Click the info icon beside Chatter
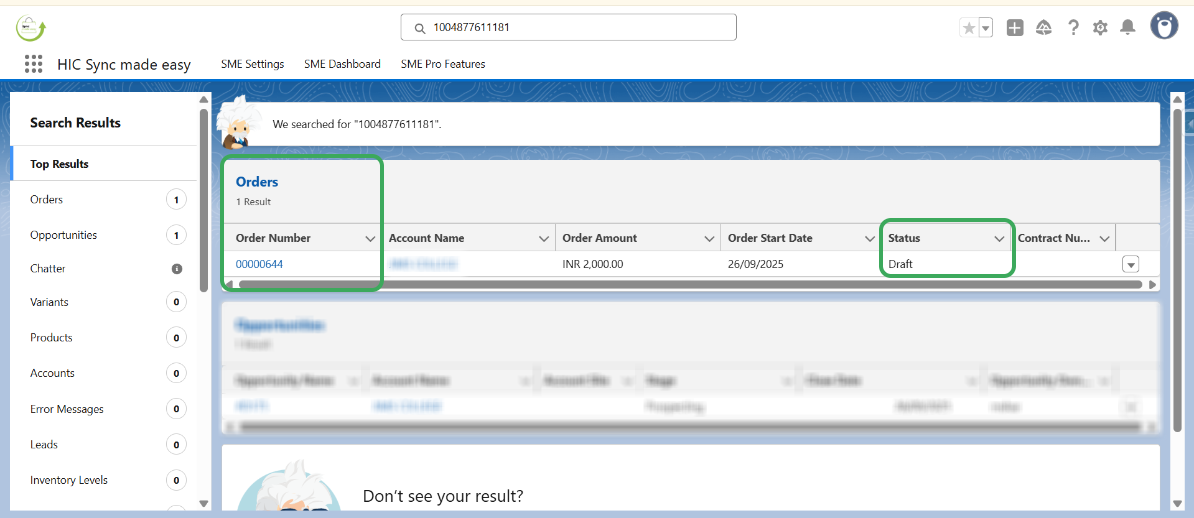 tap(177, 269)
